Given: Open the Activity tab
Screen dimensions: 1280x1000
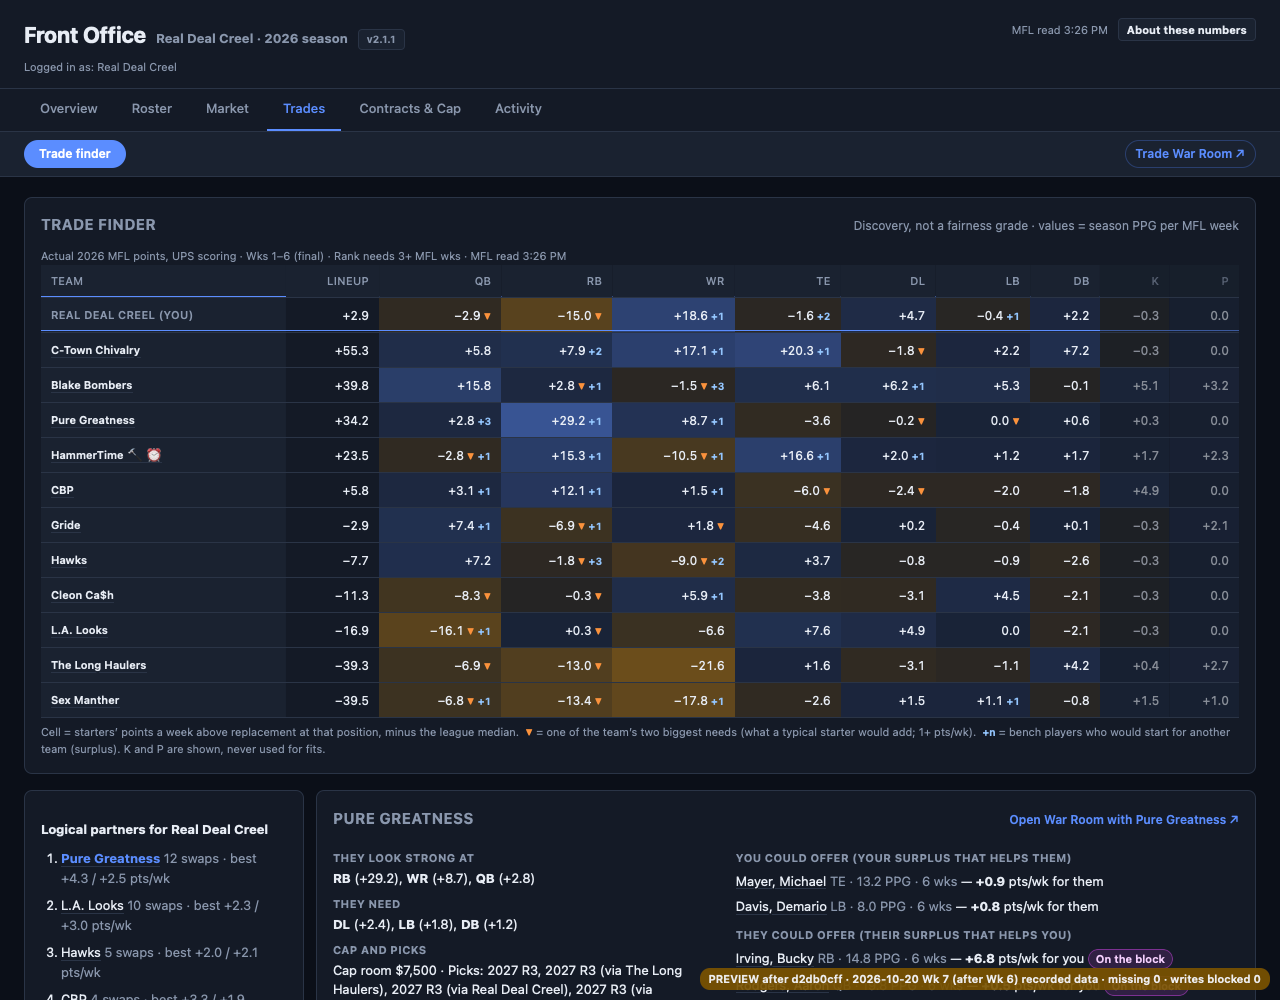Looking at the screenshot, I should point(518,108).
